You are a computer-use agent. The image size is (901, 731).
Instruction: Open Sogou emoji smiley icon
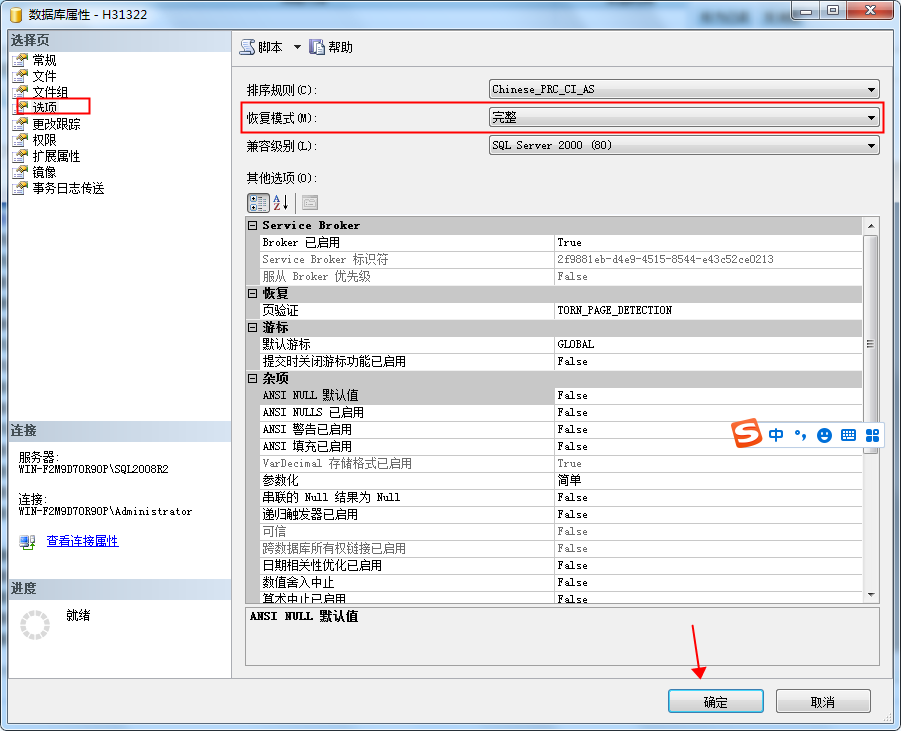(x=825, y=435)
